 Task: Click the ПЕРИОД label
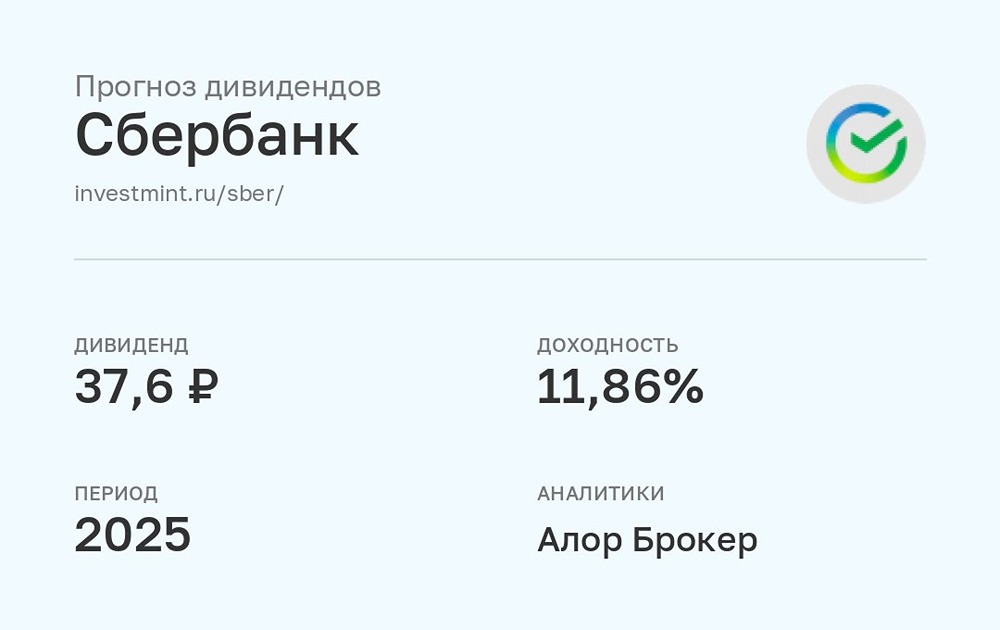point(116,494)
